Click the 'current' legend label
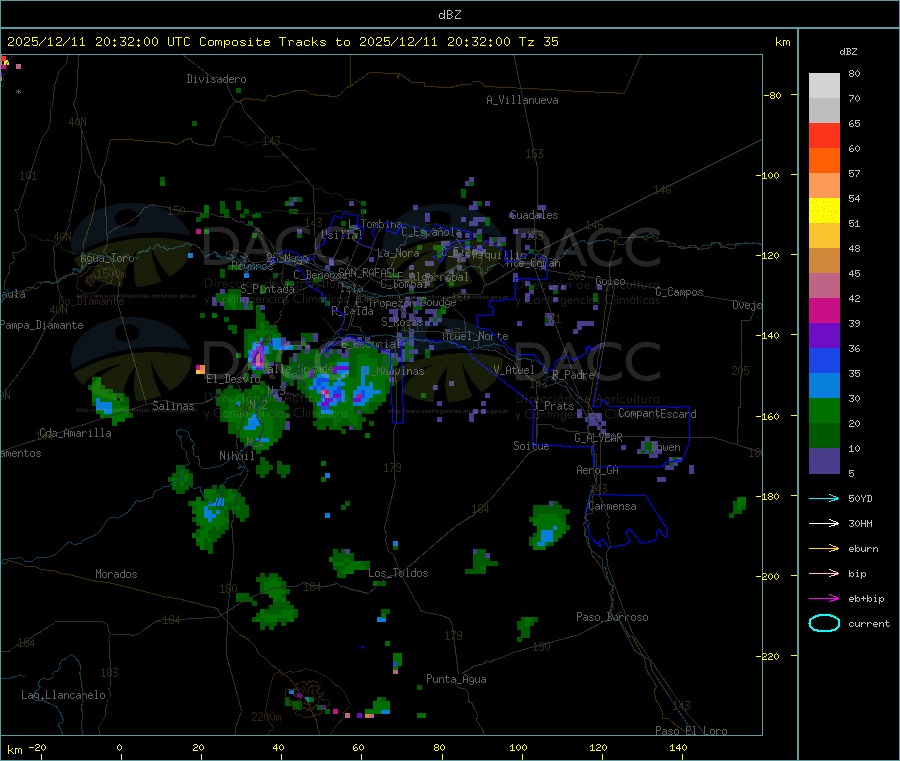The width and height of the screenshot is (900, 761). point(869,624)
